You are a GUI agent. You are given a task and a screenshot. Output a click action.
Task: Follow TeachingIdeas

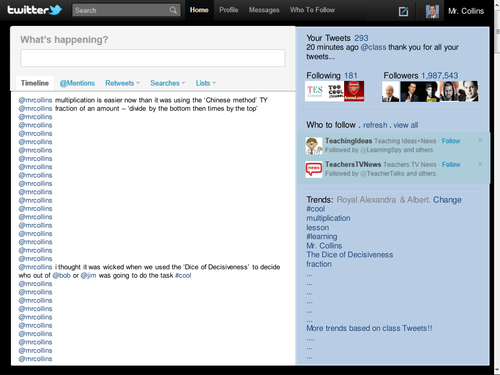point(451,141)
